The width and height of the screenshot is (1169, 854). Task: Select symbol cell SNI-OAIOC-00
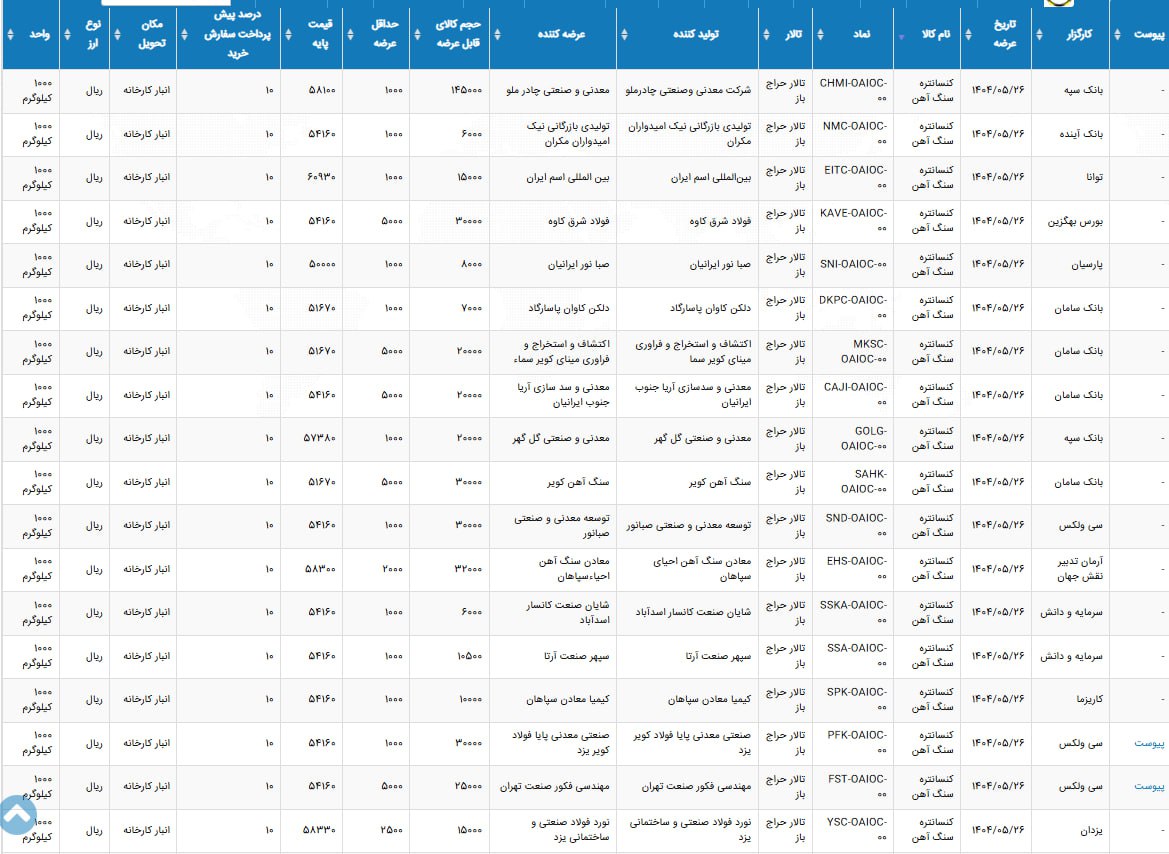tap(854, 264)
